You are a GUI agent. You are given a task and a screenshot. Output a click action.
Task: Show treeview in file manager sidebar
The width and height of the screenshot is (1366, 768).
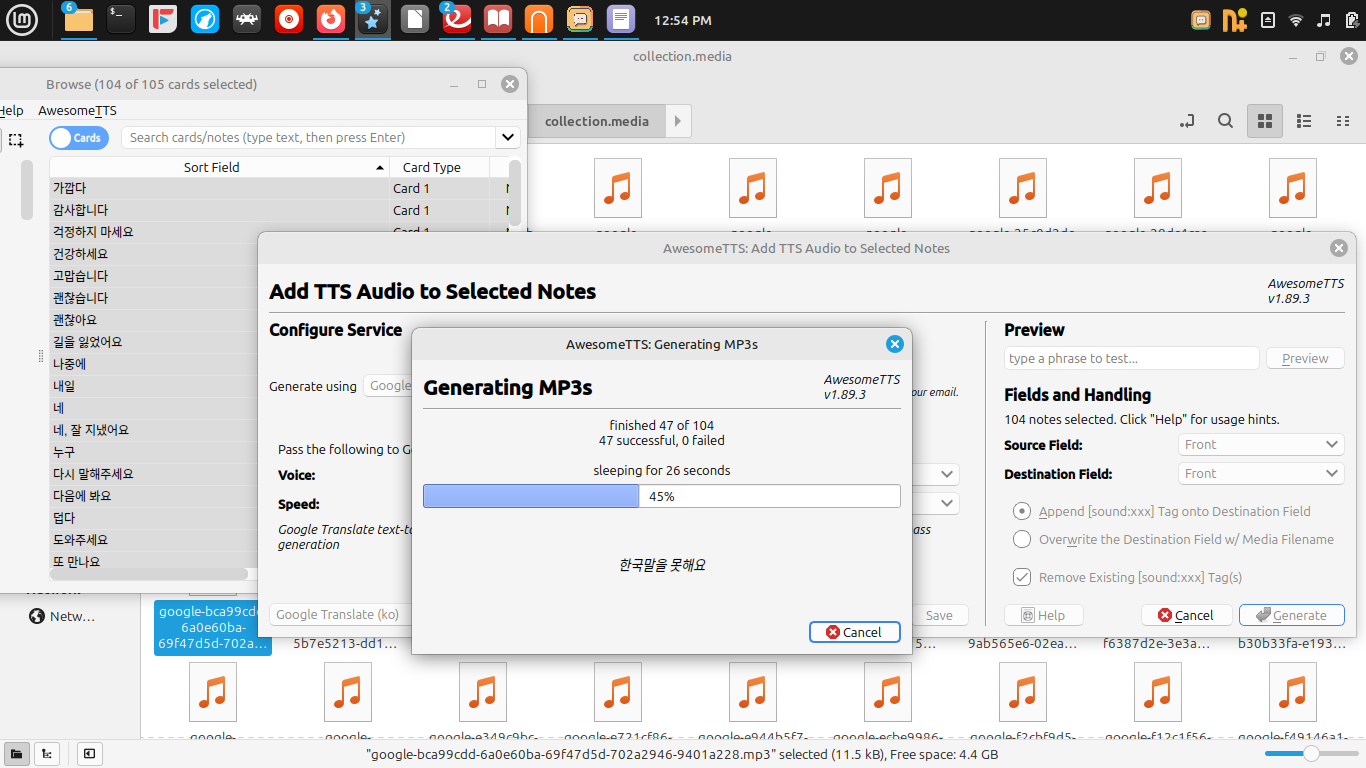[46, 754]
